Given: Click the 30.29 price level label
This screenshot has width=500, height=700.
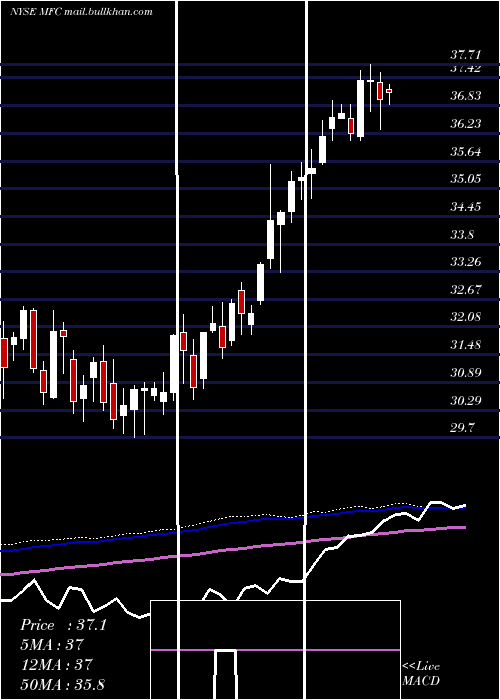Looking at the screenshot, I should pyautogui.click(x=466, y=400).
